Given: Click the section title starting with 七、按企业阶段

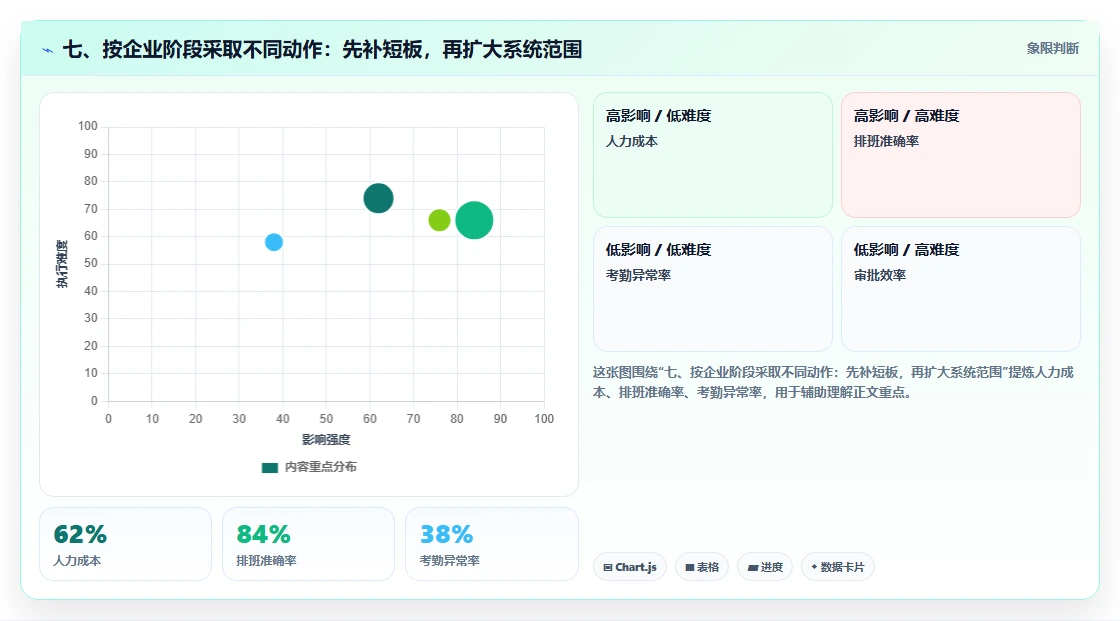Looking at the screenshot, I should pyautogui.click(x=322, y=49).
